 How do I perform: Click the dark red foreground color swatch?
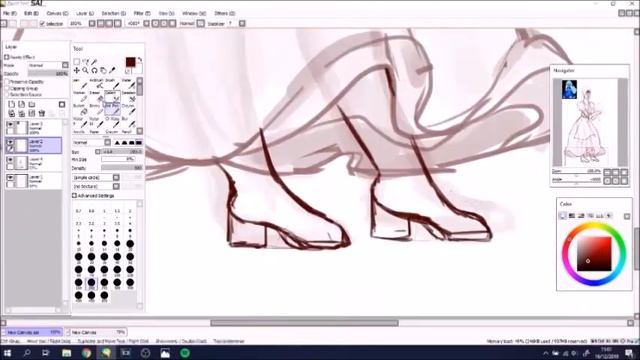(x=130, y=62)
